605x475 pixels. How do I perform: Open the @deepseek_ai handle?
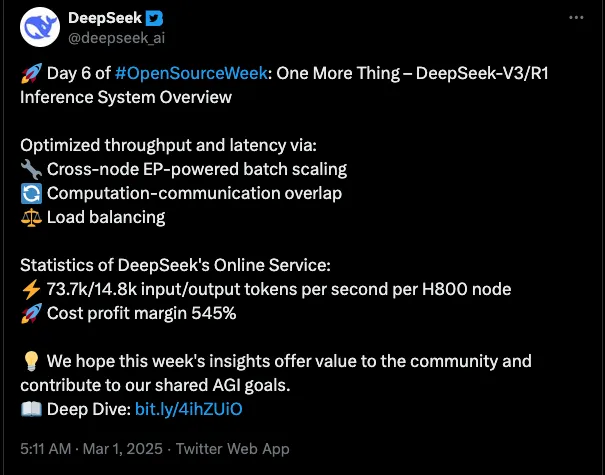pos(117,38)
